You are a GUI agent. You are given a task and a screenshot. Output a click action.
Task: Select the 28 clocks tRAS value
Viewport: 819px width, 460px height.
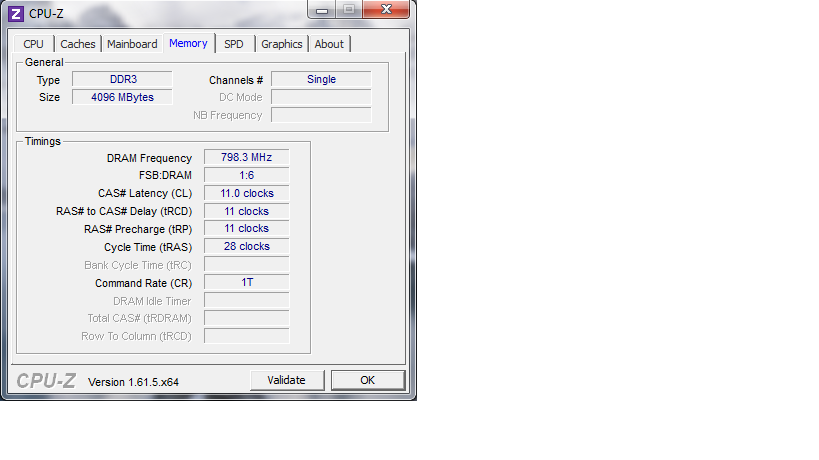point(247,246)
